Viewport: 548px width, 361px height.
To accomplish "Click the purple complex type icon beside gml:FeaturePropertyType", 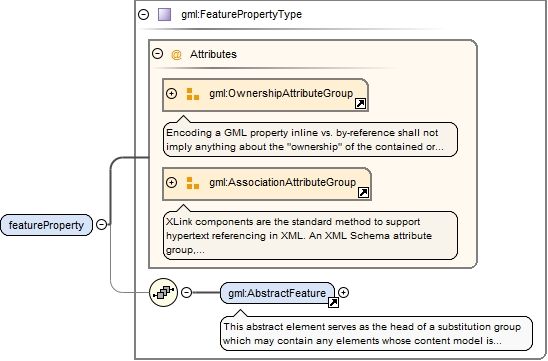I will pyautogui.click(x=164, y=15).
